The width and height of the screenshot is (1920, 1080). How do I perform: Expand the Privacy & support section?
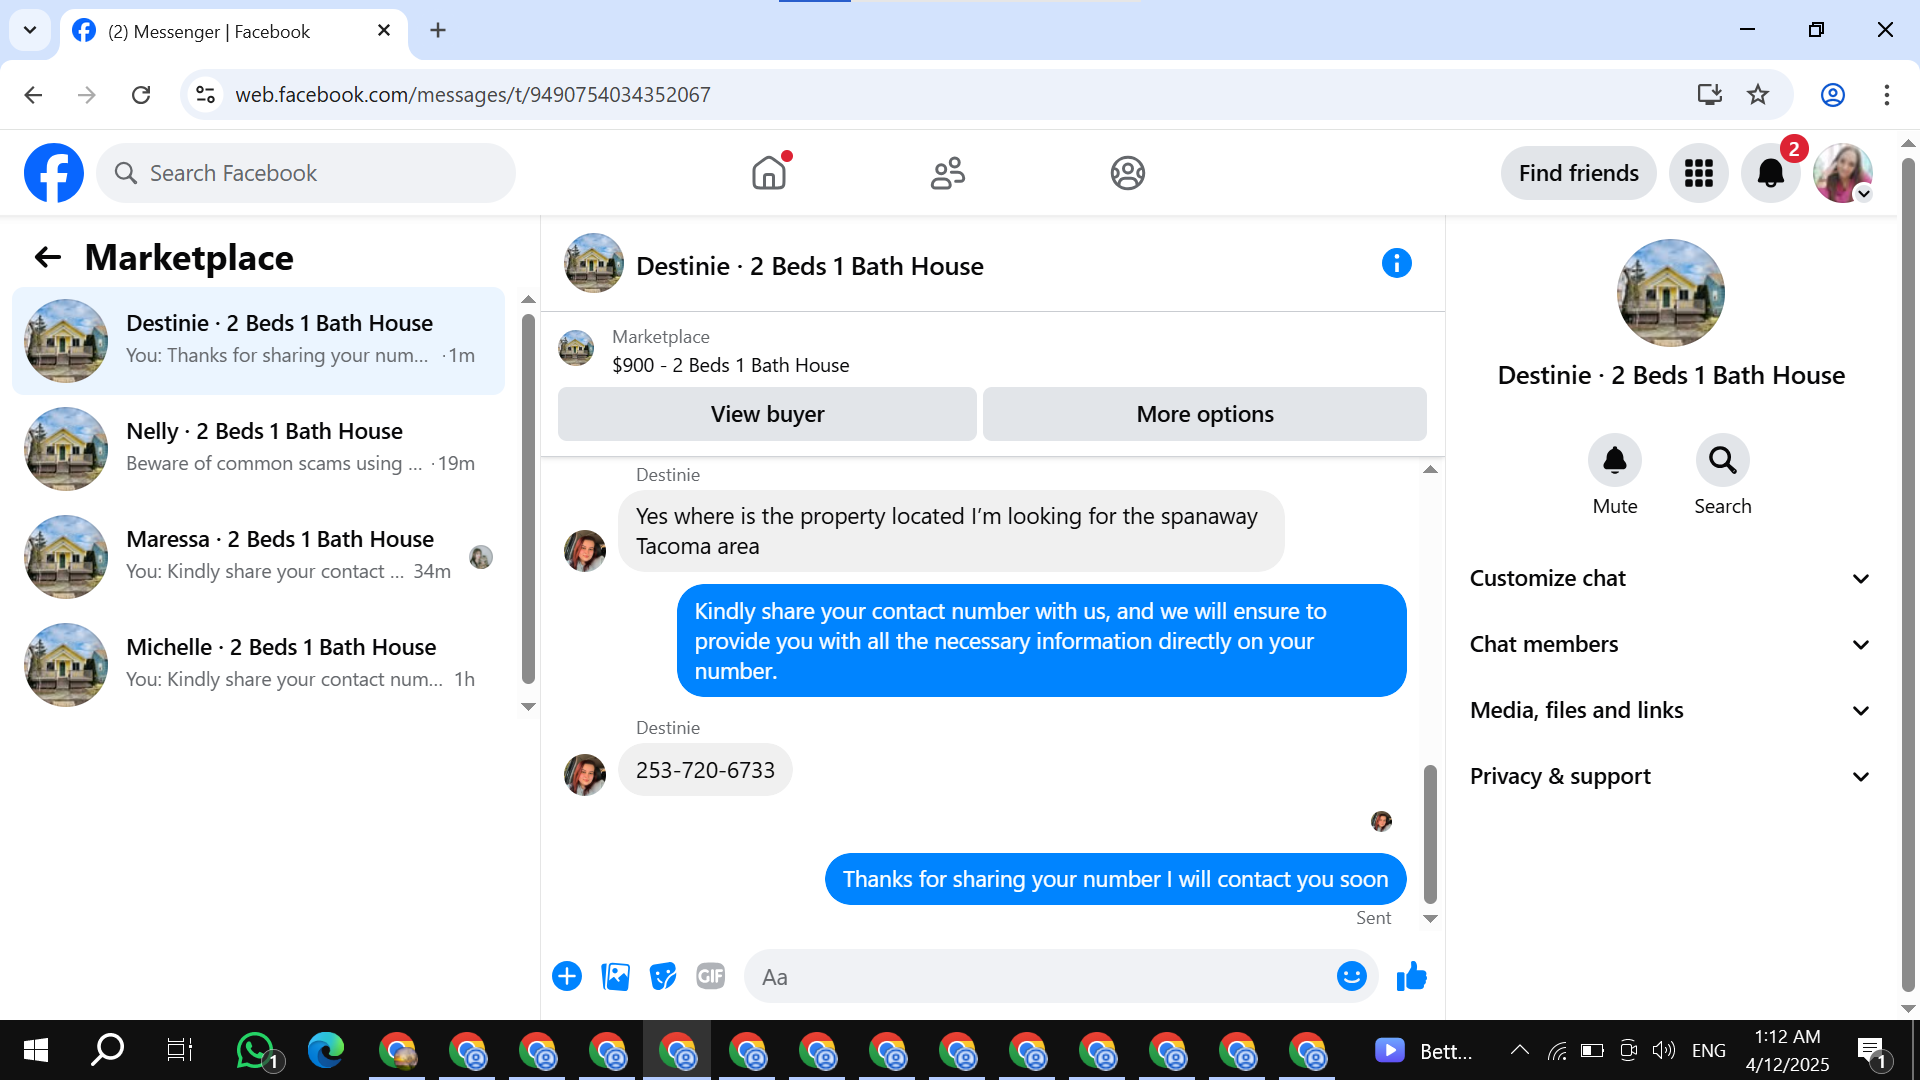click(1670, 777)
